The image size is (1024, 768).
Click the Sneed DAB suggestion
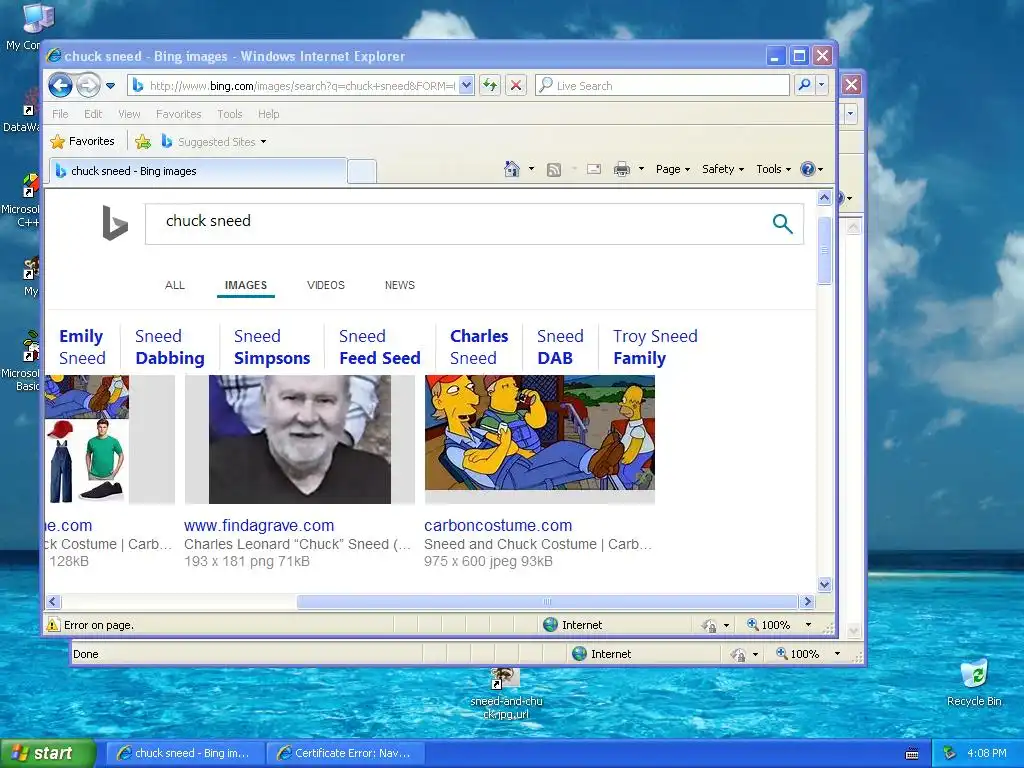click(560, 347)
